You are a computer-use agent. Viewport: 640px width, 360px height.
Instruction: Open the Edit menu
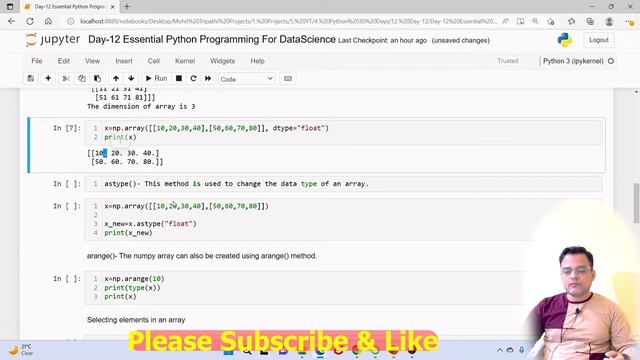tap(64, 61)
